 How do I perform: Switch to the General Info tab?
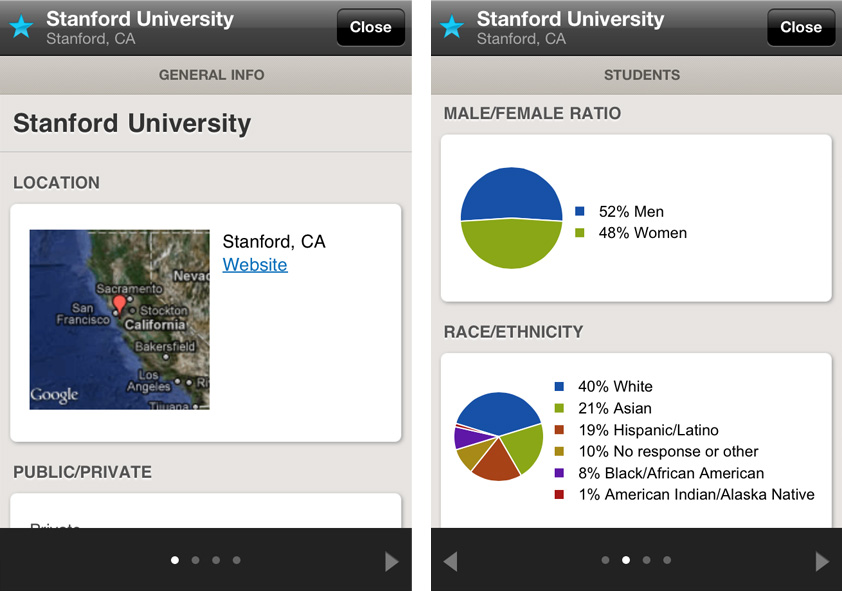(211, 75)
